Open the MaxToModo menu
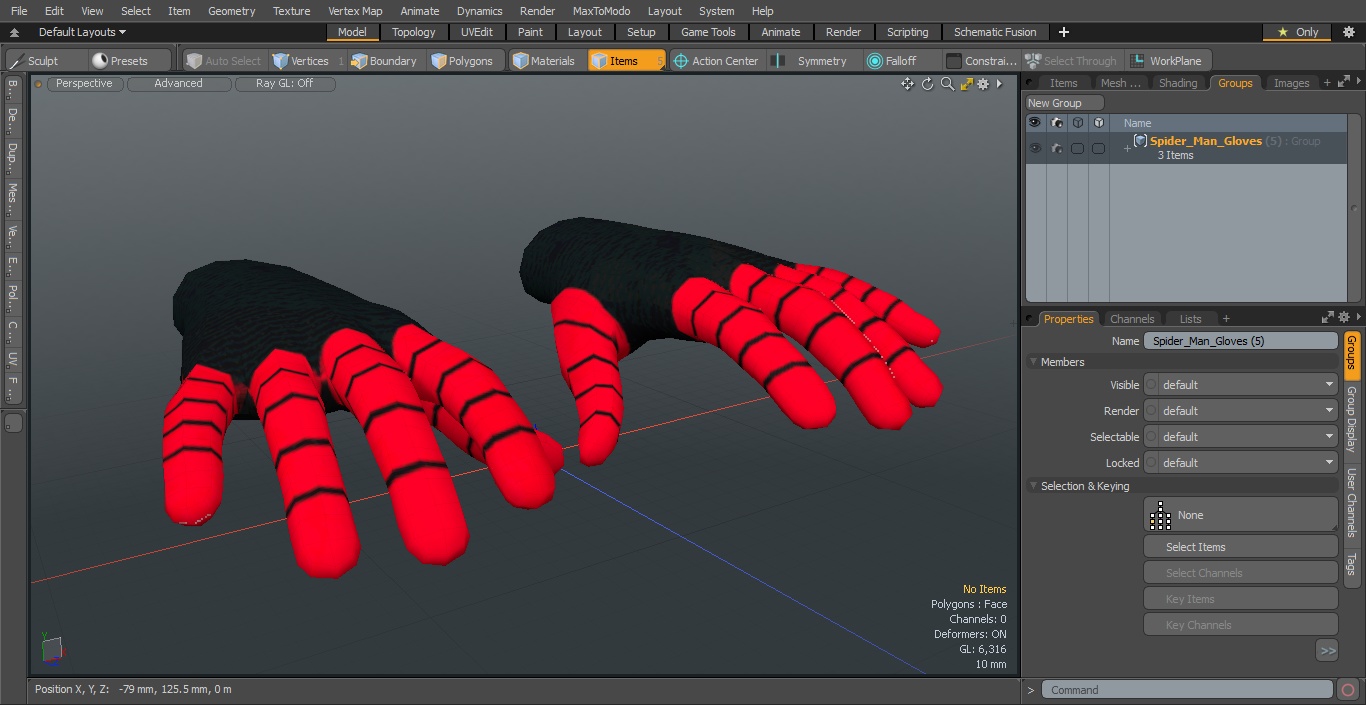 click(601, 11)
